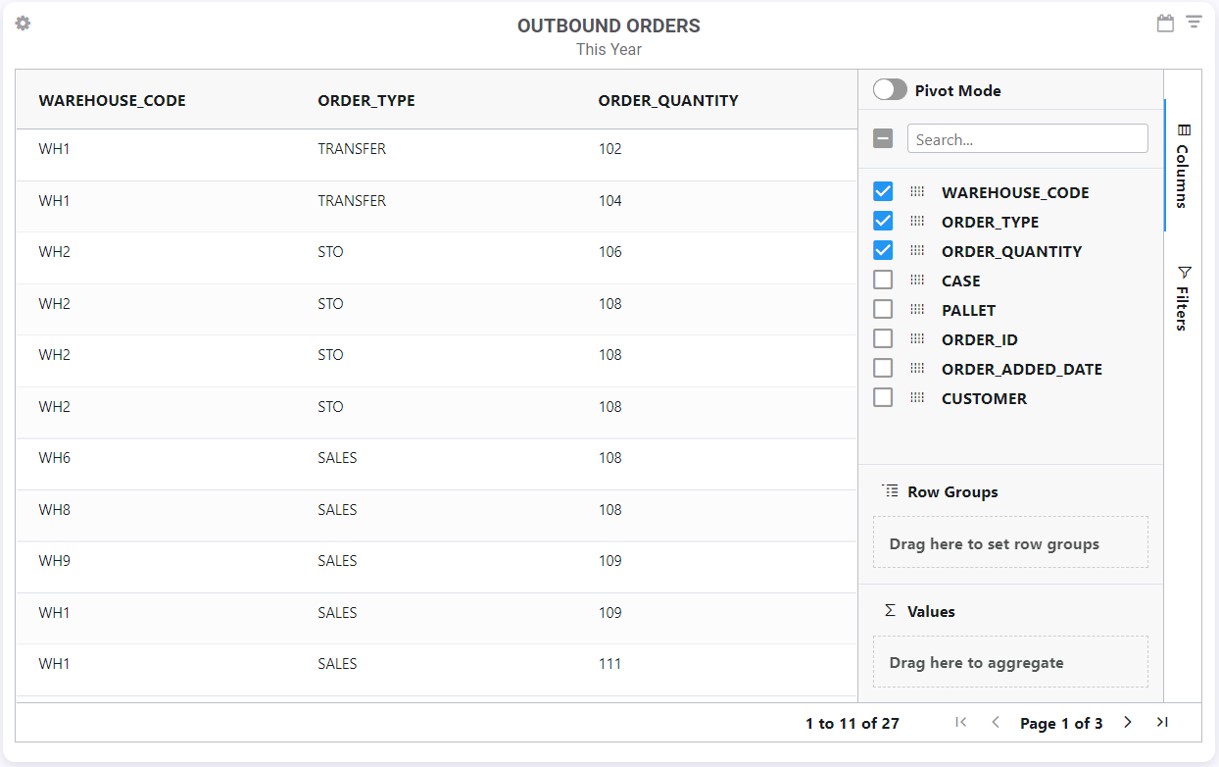Enable Pivot Mode switch
This screenshot has width=1219, height=767.
(x=890, y=90)
